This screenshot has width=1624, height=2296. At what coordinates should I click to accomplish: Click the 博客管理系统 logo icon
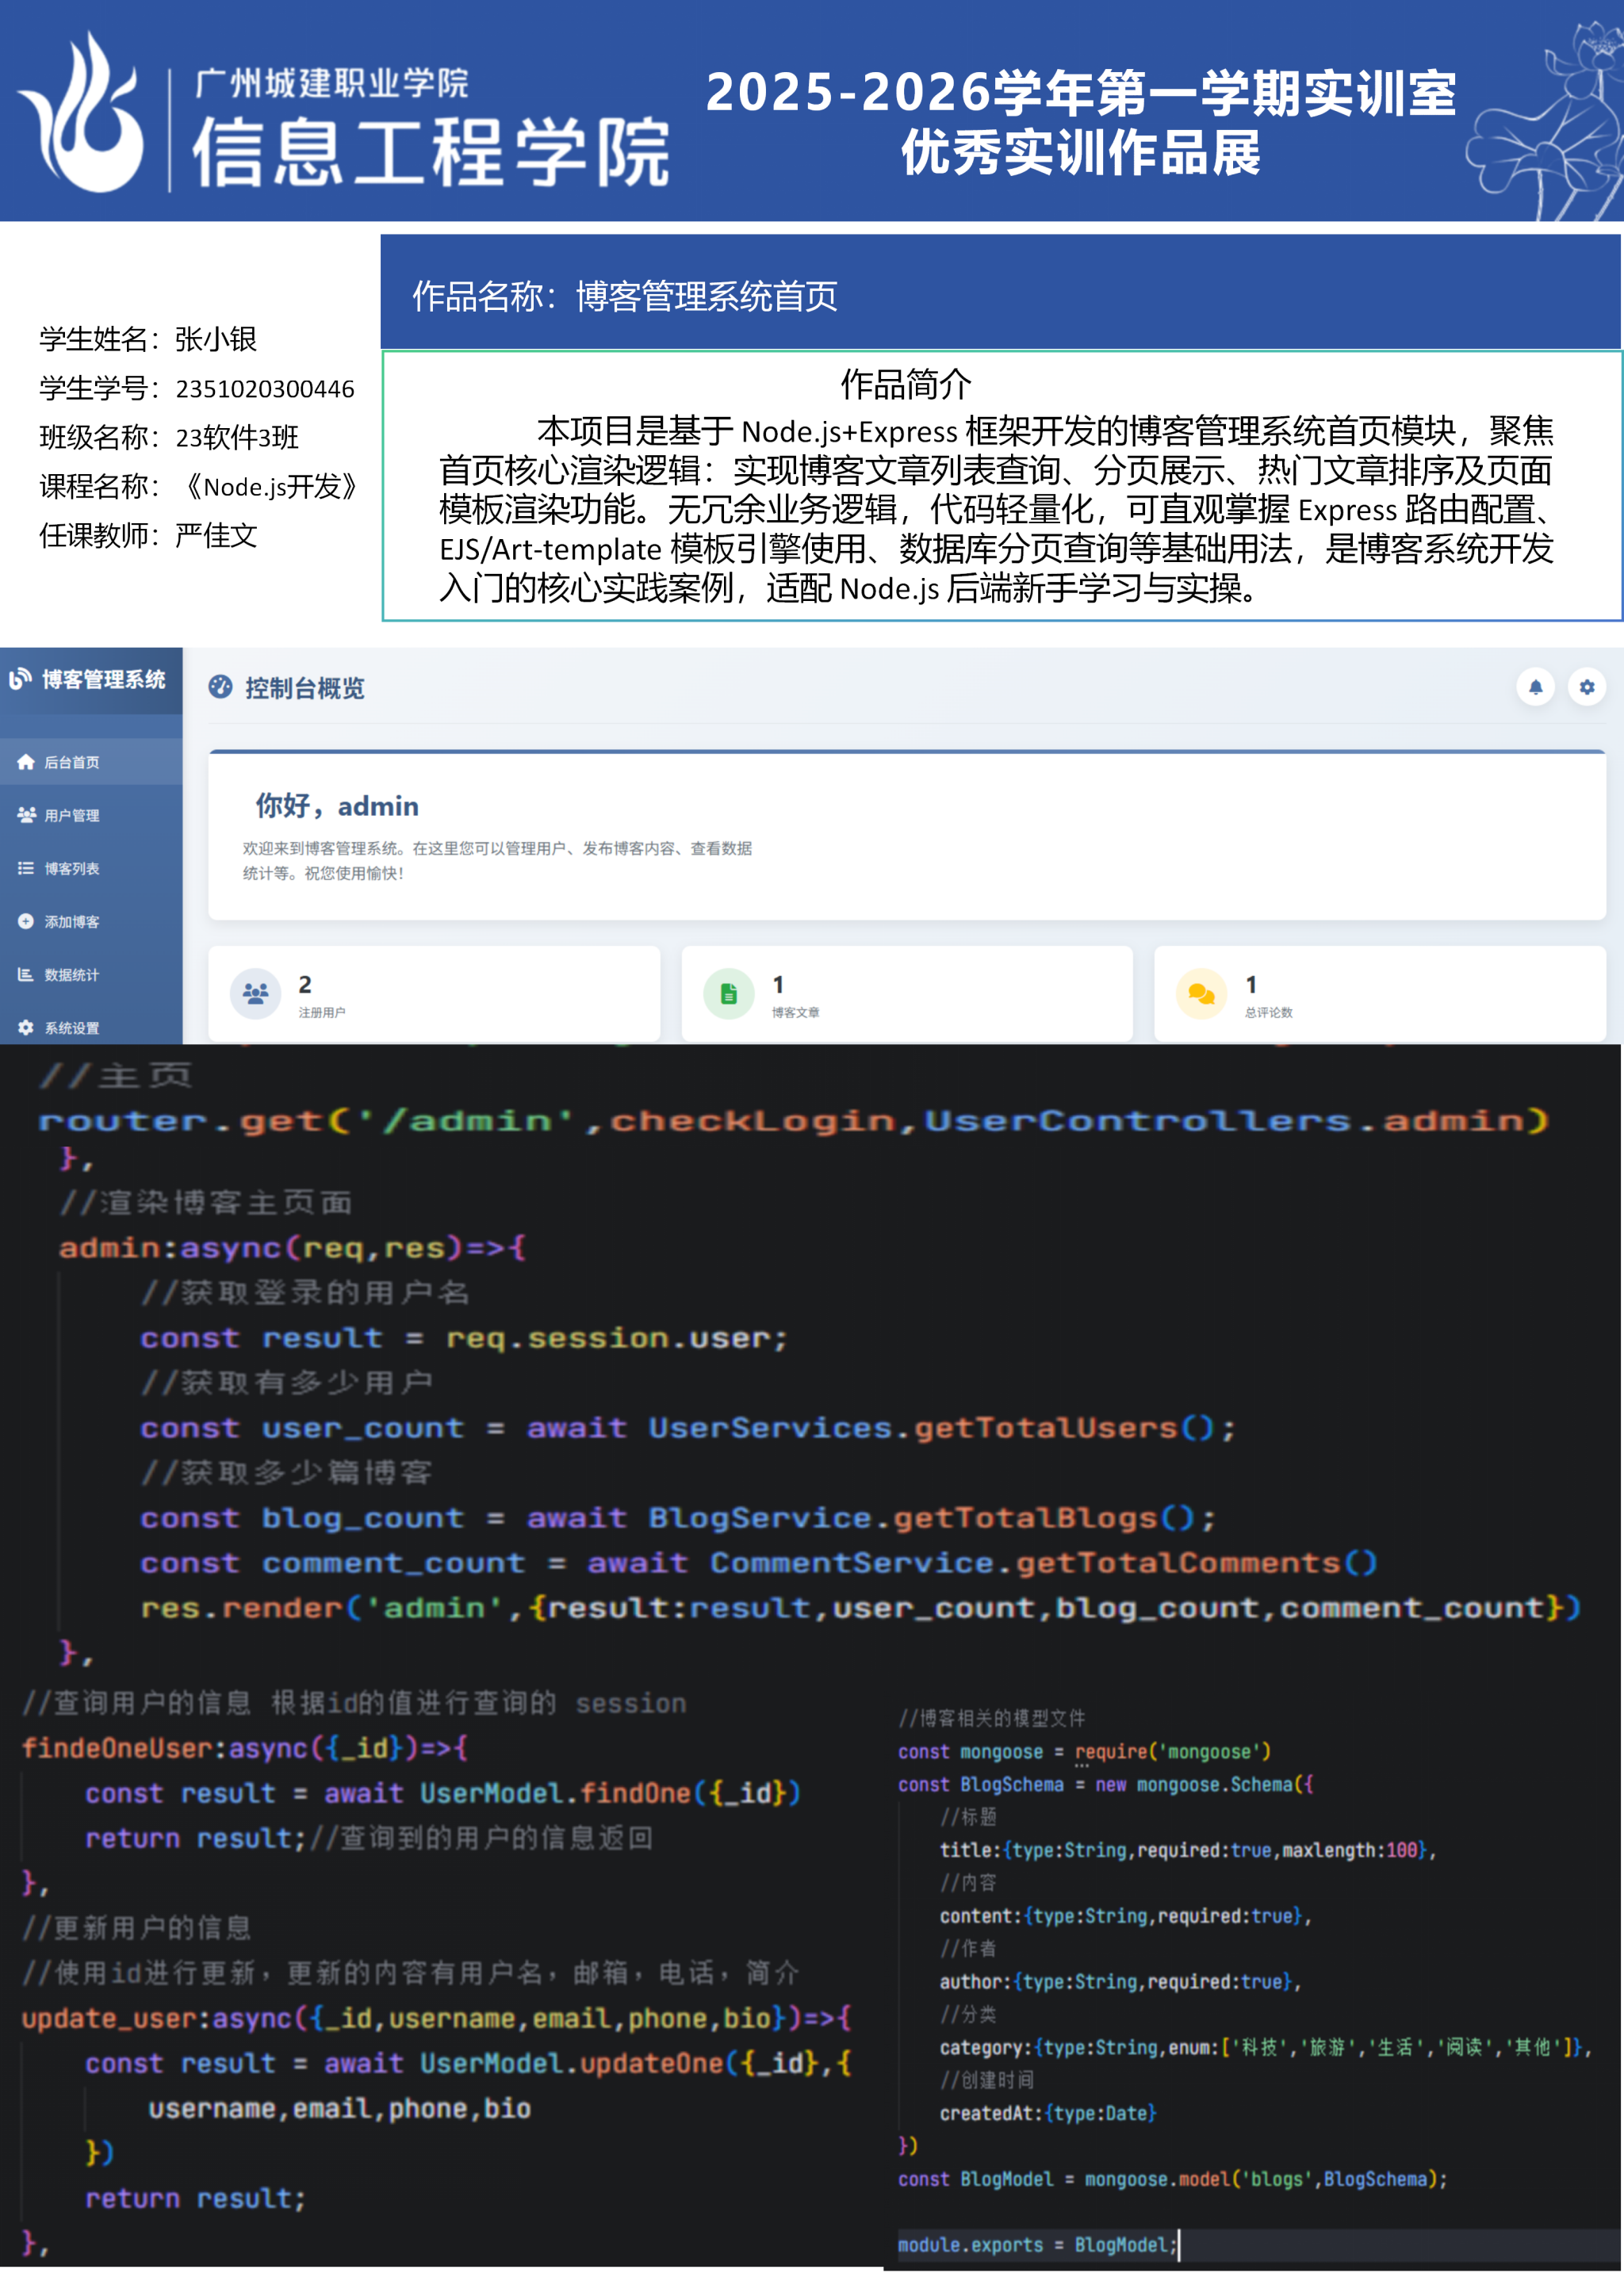pos(21,679)
